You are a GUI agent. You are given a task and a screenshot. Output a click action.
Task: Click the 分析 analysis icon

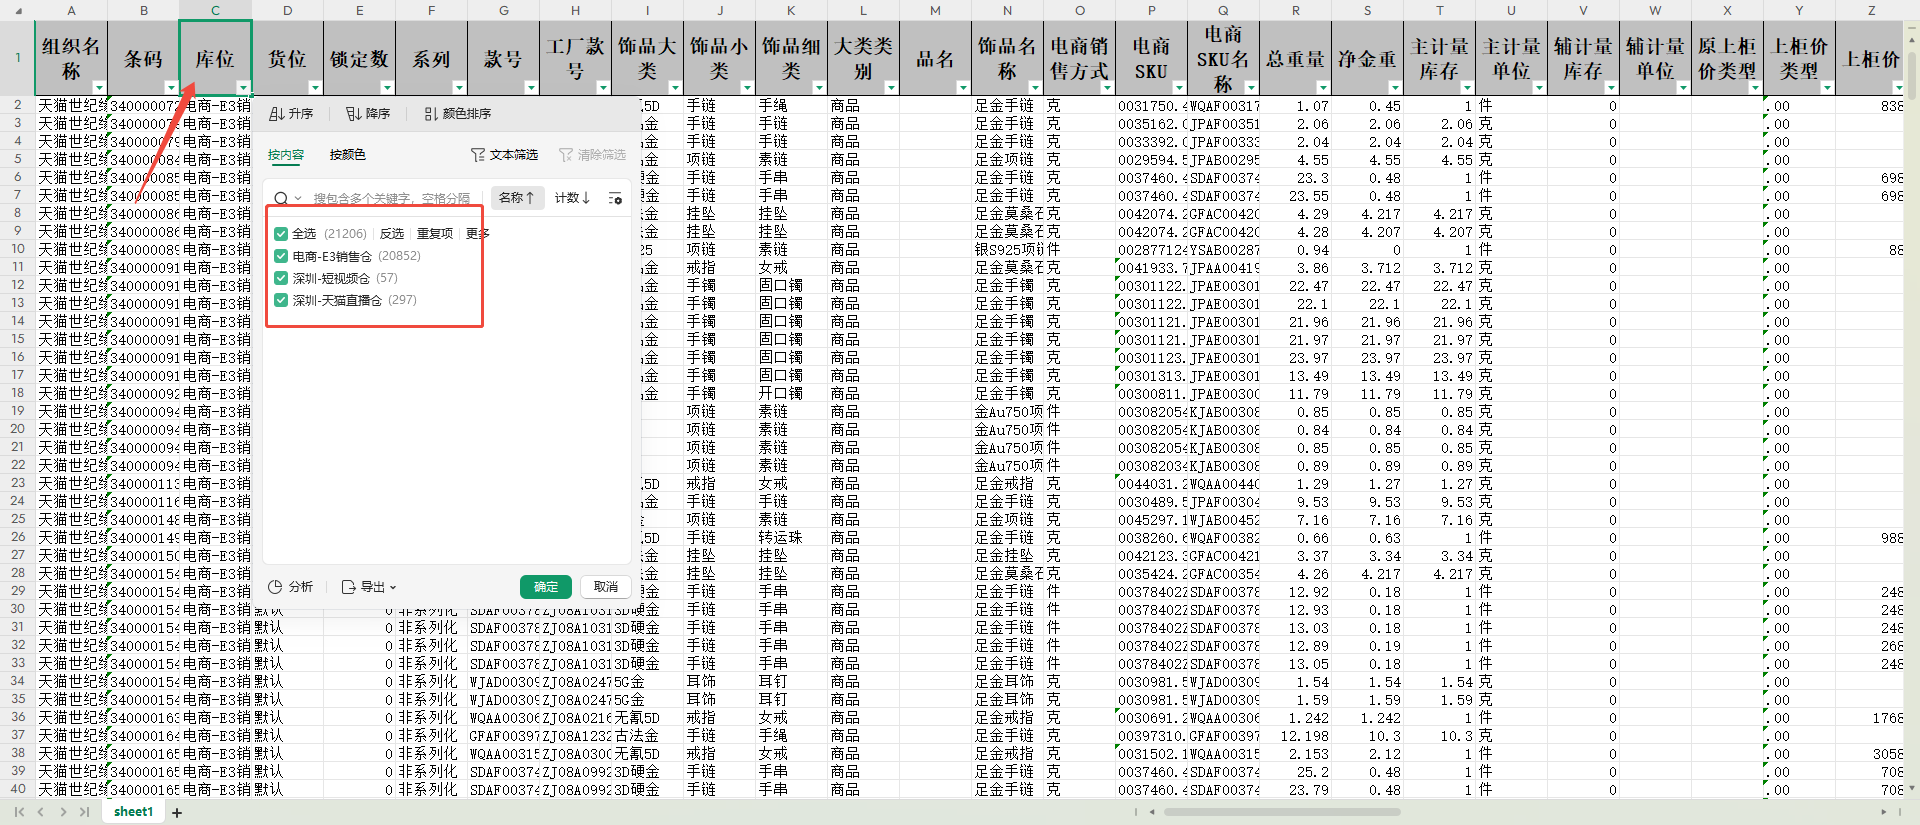276,587
